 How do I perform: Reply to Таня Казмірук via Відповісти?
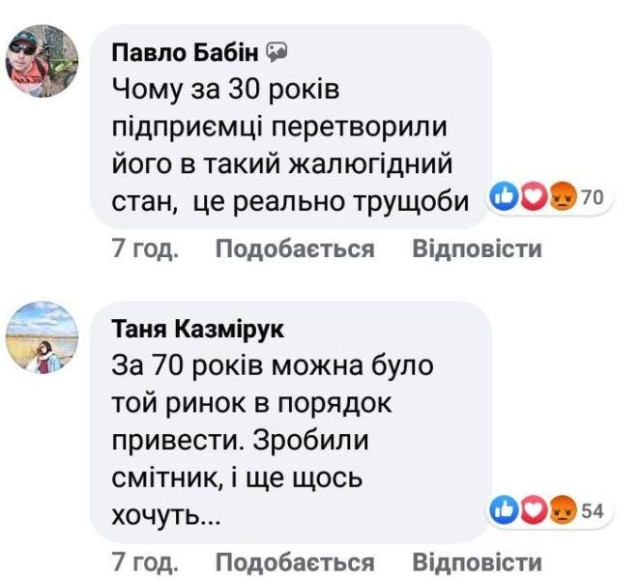pos(477,562)
